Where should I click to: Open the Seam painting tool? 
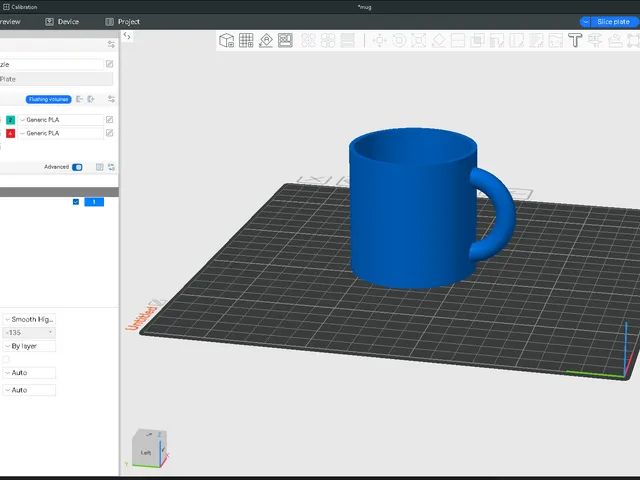[x=517, y=40]
